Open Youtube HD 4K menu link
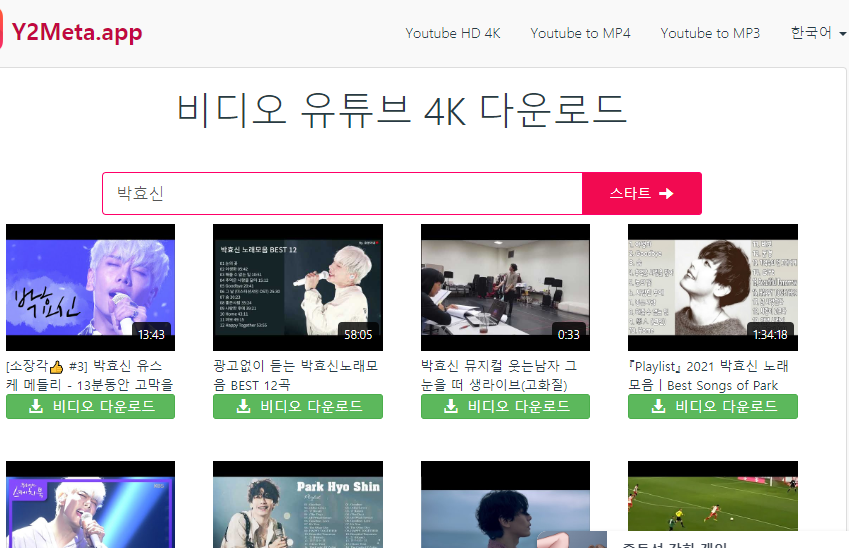The height and width of the screenshot is (548, 849). [x=453, y=34]
